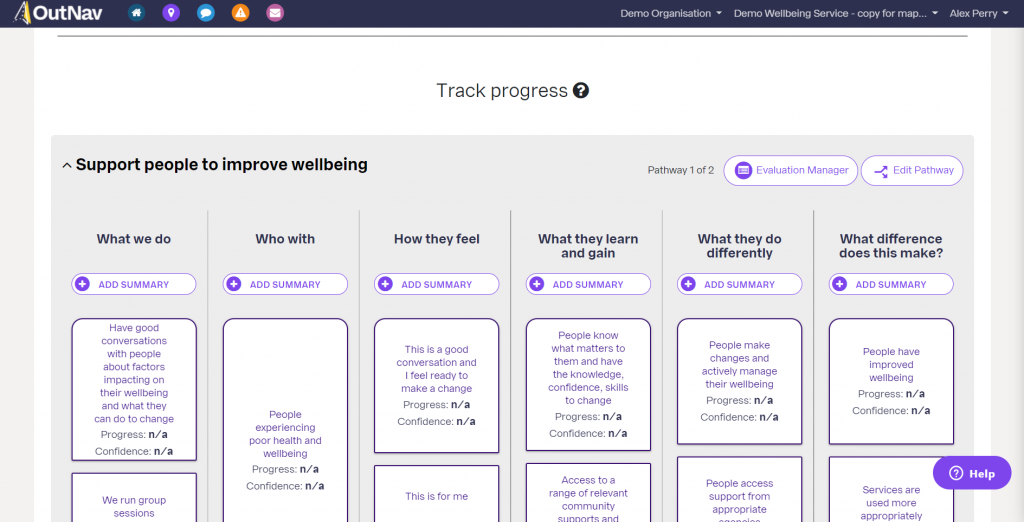Add summary under How they feel
This screenshot has height=522, width=1024.
pos(436,284)
